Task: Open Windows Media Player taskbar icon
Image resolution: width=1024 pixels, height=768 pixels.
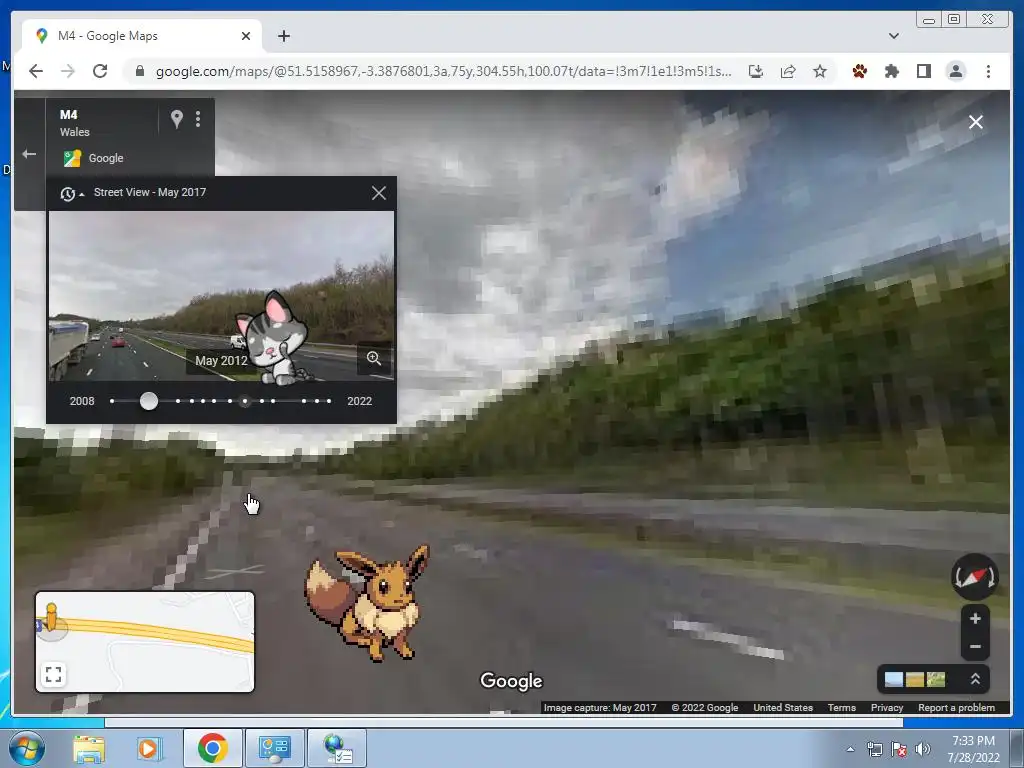Action: click(x=148, y=748)
